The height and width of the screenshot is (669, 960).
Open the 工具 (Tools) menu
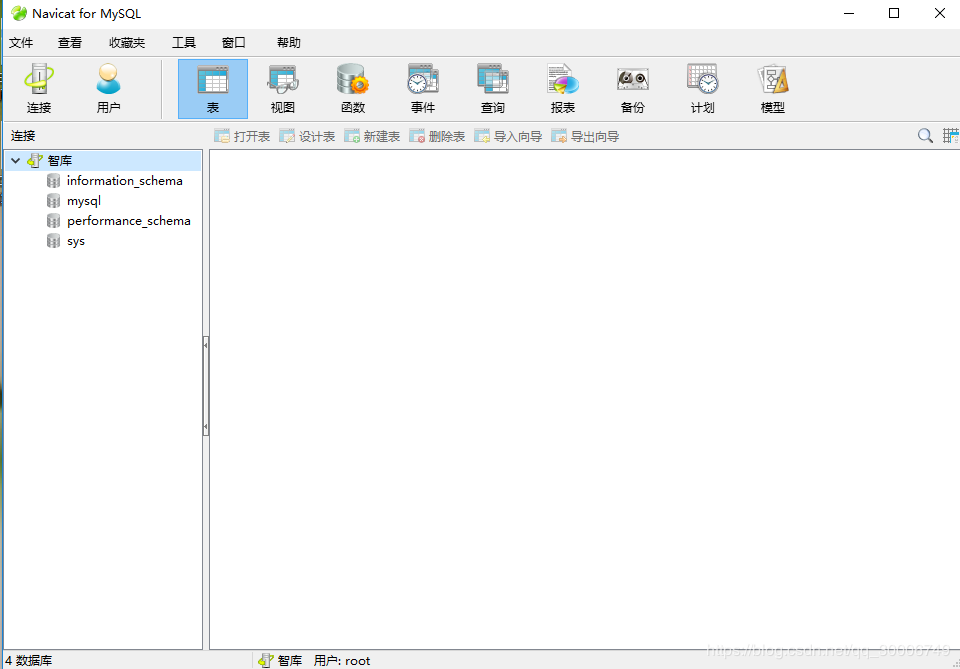(184, 43)
